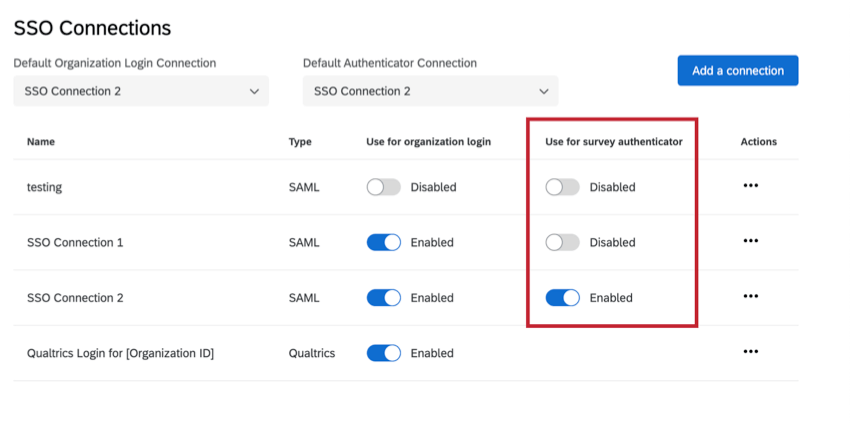
Task: Select the SSO Connection 1 name
Action: click(x=75, y=242)
